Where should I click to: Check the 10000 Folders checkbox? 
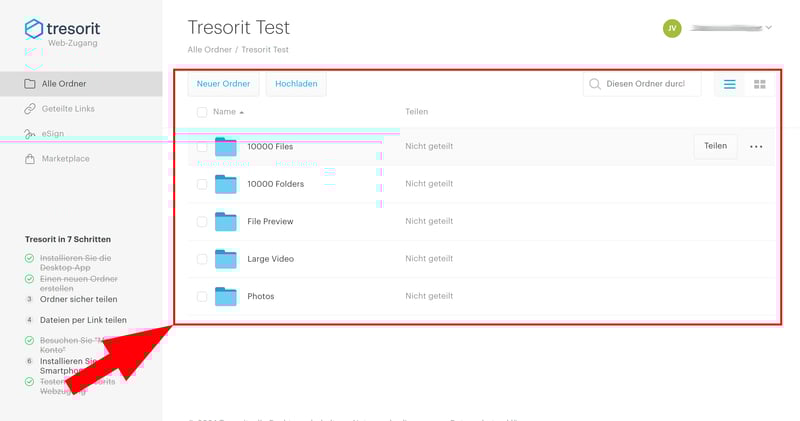202,184
